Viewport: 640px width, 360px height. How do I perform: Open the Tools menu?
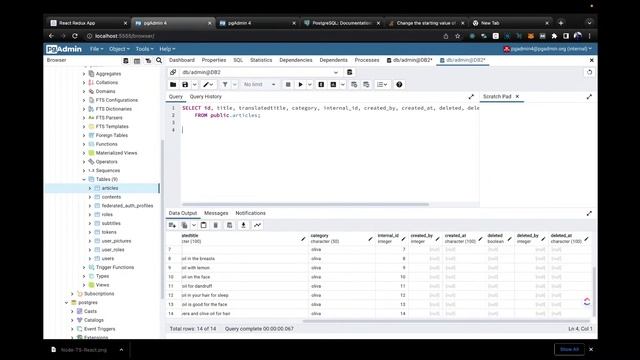coord(144,49)
